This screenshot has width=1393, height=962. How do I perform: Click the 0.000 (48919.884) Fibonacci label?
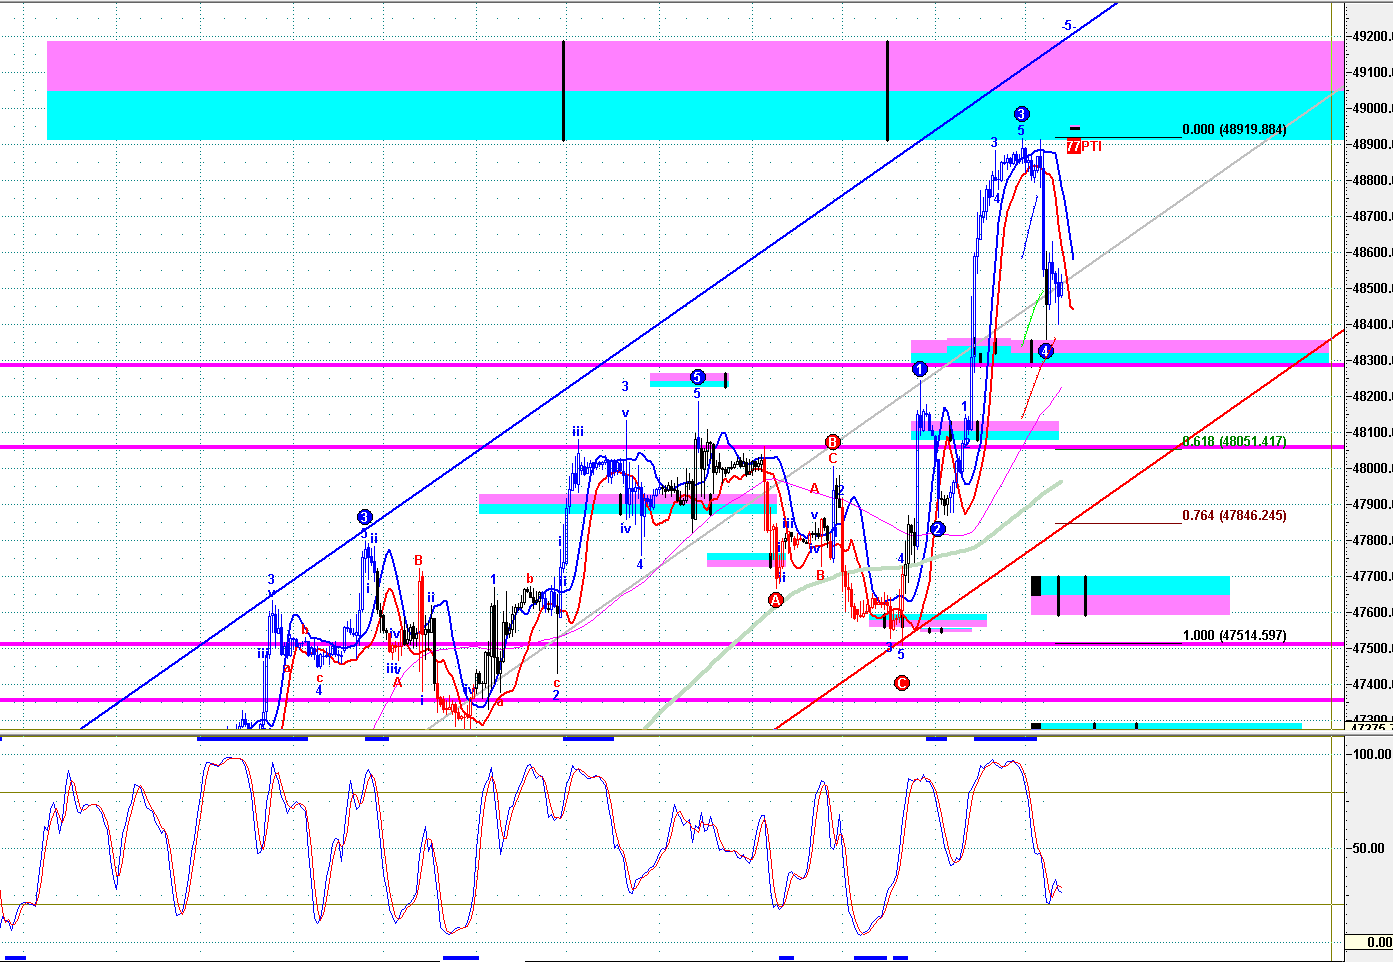click(1234, 130)
